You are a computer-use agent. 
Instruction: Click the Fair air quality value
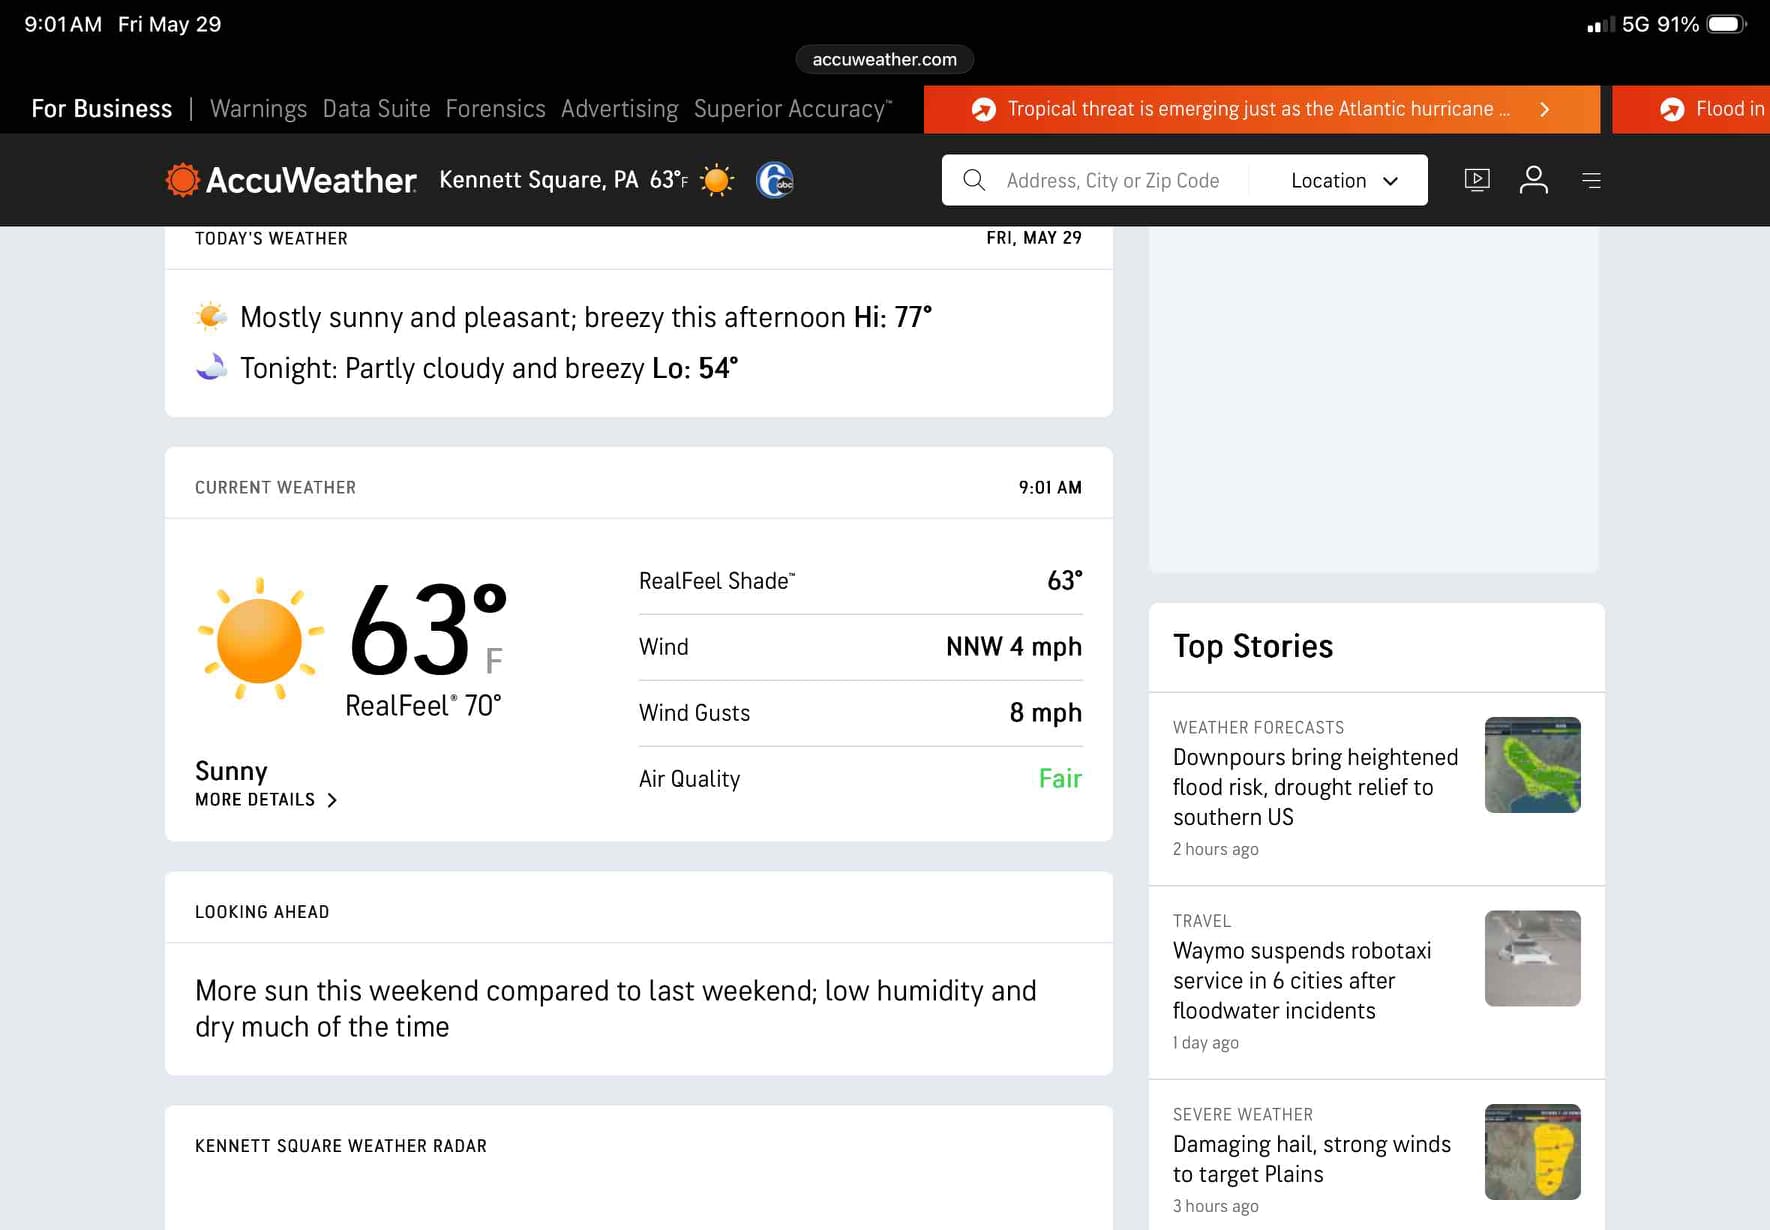click(x=1060, y=778)
